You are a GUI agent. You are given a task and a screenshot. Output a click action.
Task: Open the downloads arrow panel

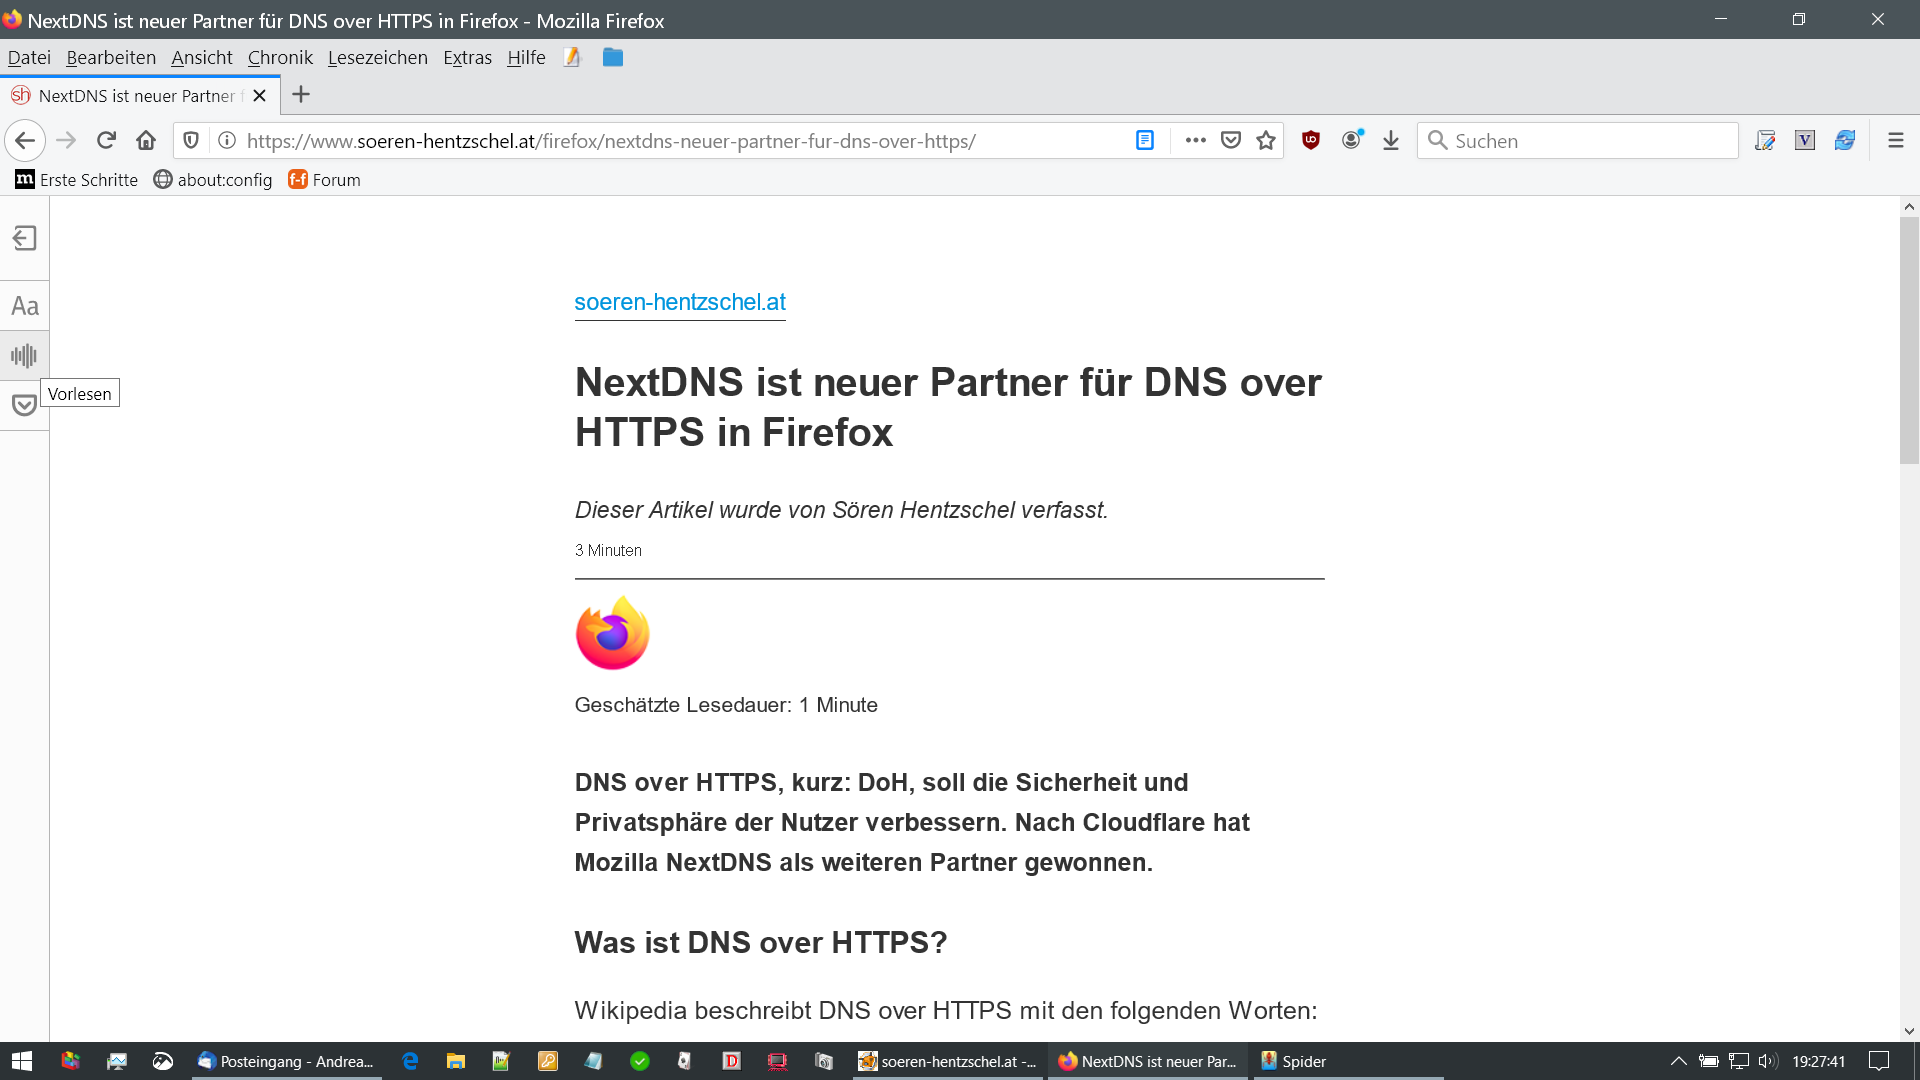click(x=1391, y=141)
